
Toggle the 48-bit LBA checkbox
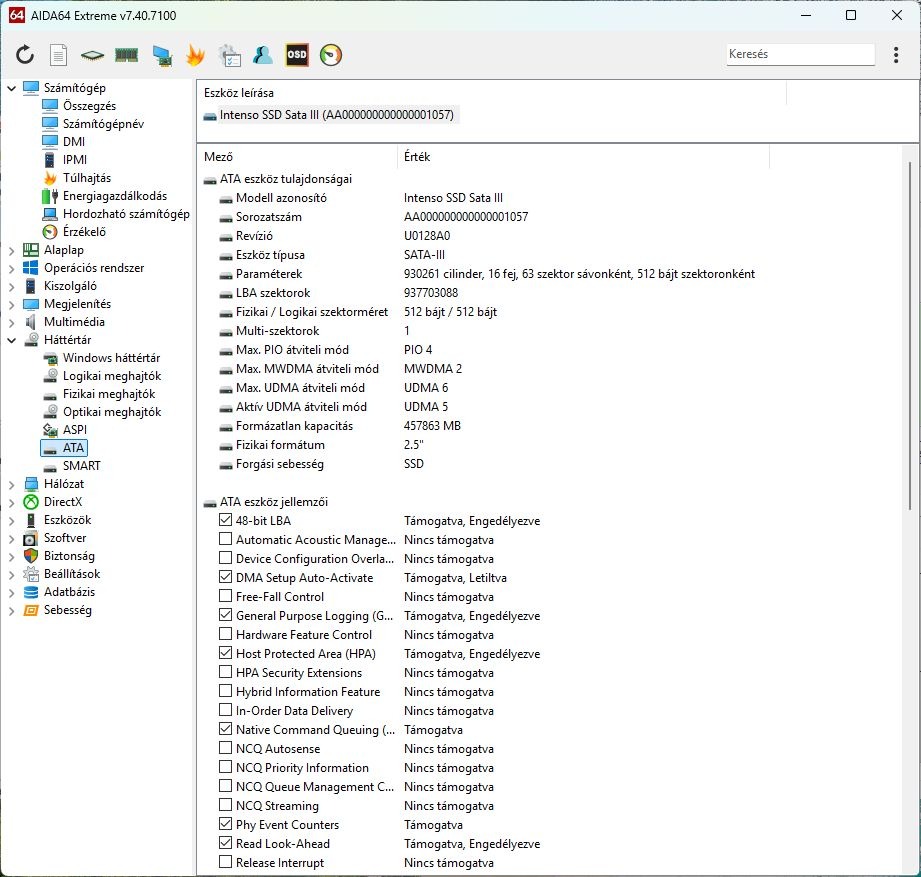(x=226, y=520)
